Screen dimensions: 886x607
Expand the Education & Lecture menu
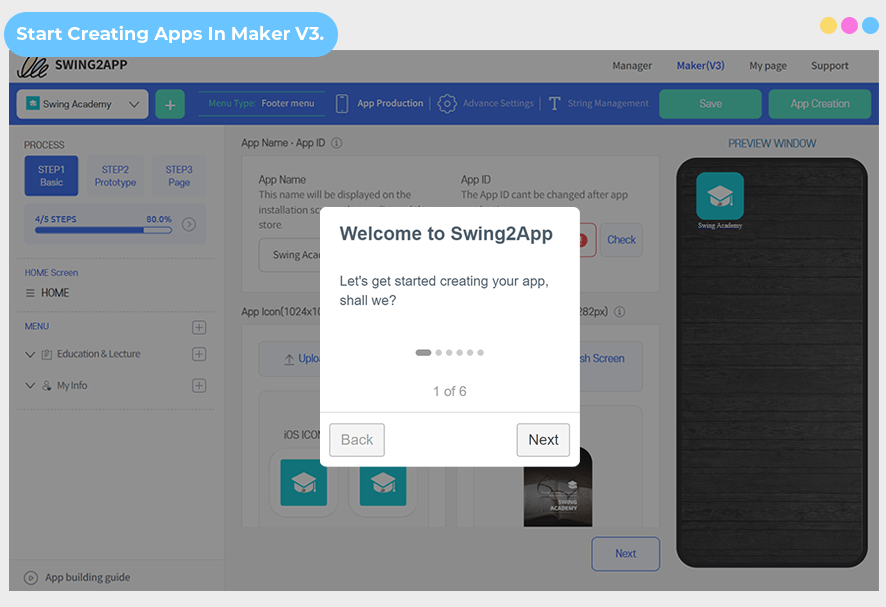[30, 354]
